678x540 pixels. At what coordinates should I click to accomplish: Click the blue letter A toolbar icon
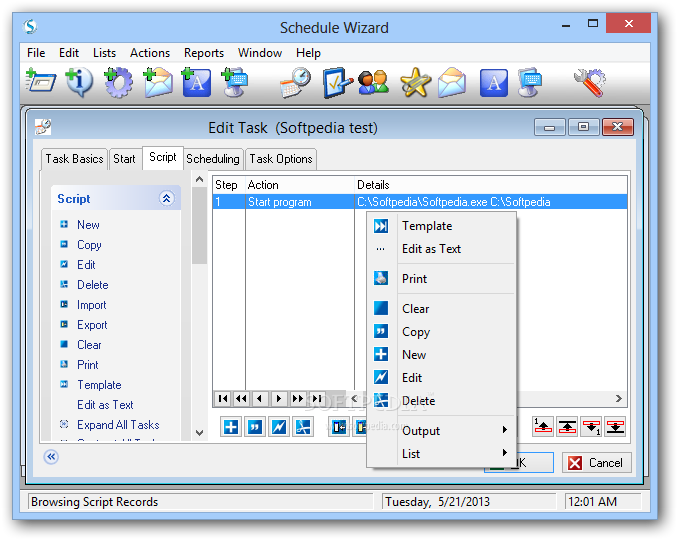(x=494, y=81)
